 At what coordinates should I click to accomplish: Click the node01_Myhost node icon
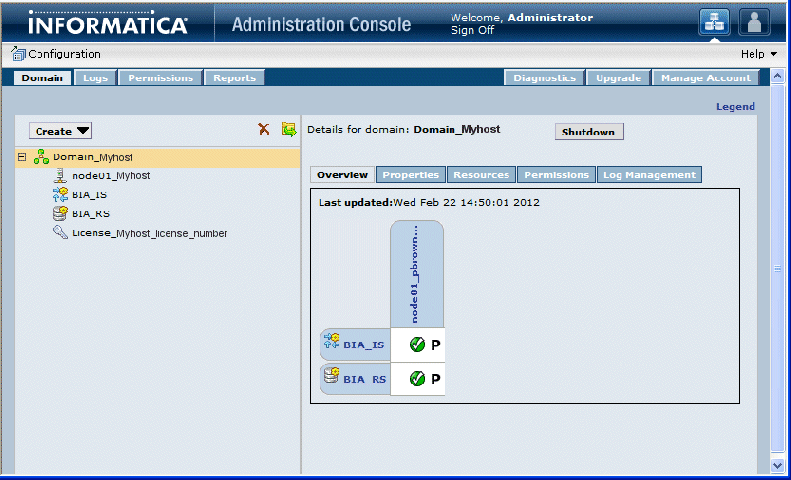tap(60, 175)
